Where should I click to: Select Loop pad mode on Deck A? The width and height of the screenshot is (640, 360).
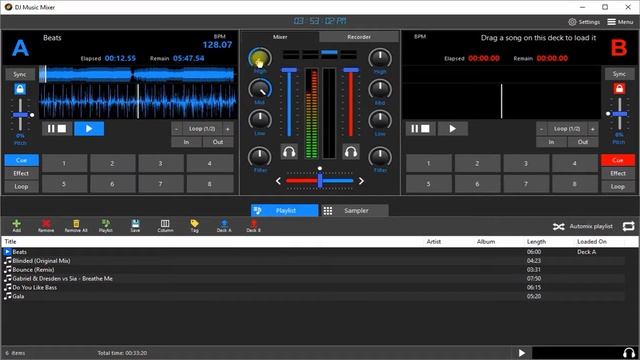21,187
